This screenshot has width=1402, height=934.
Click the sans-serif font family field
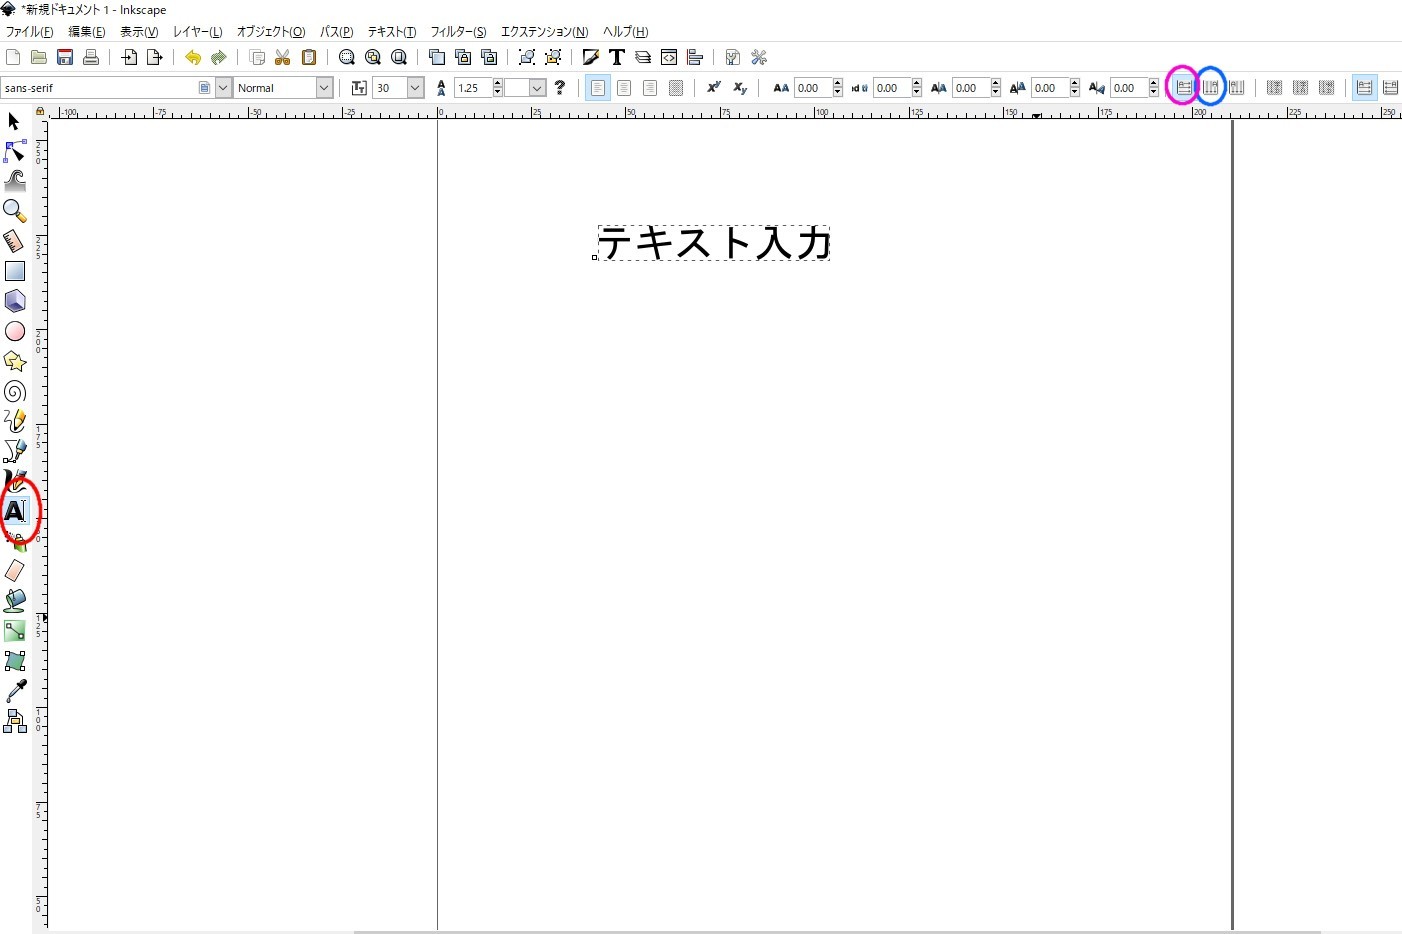[107, 88]
